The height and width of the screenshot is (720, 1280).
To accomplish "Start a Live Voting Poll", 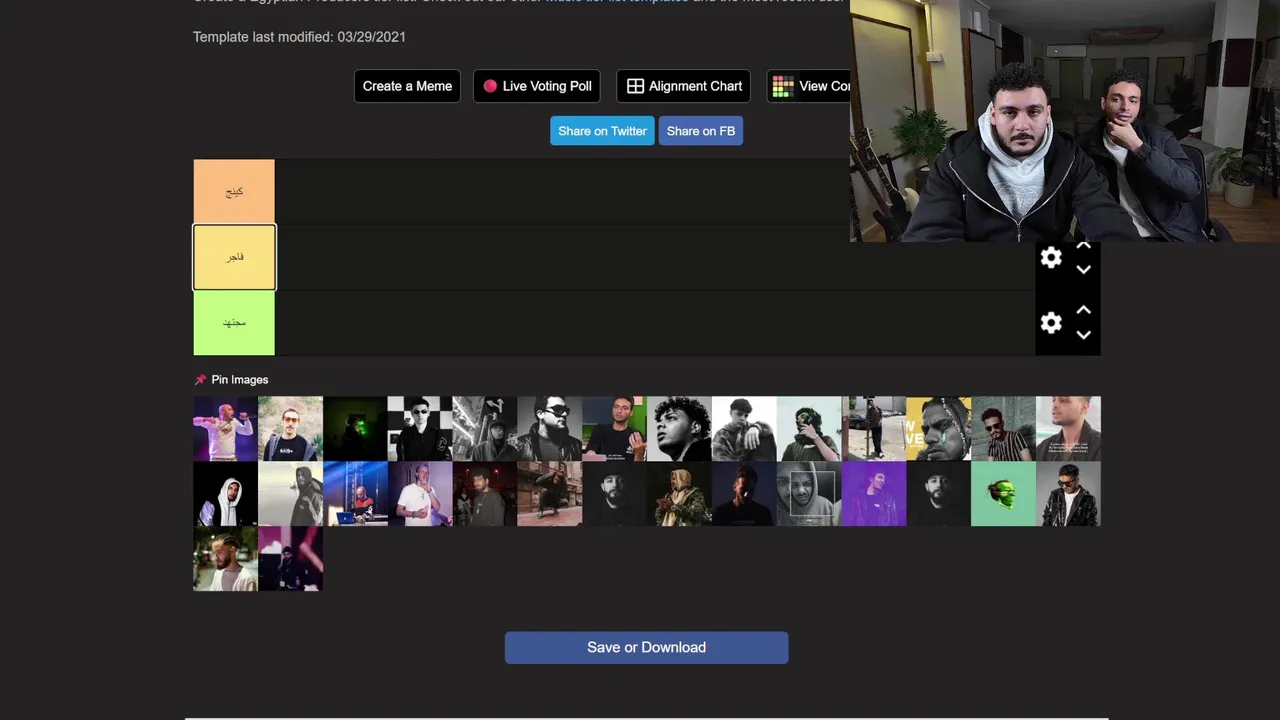I will pyautogui.click(x=537, y=86).
